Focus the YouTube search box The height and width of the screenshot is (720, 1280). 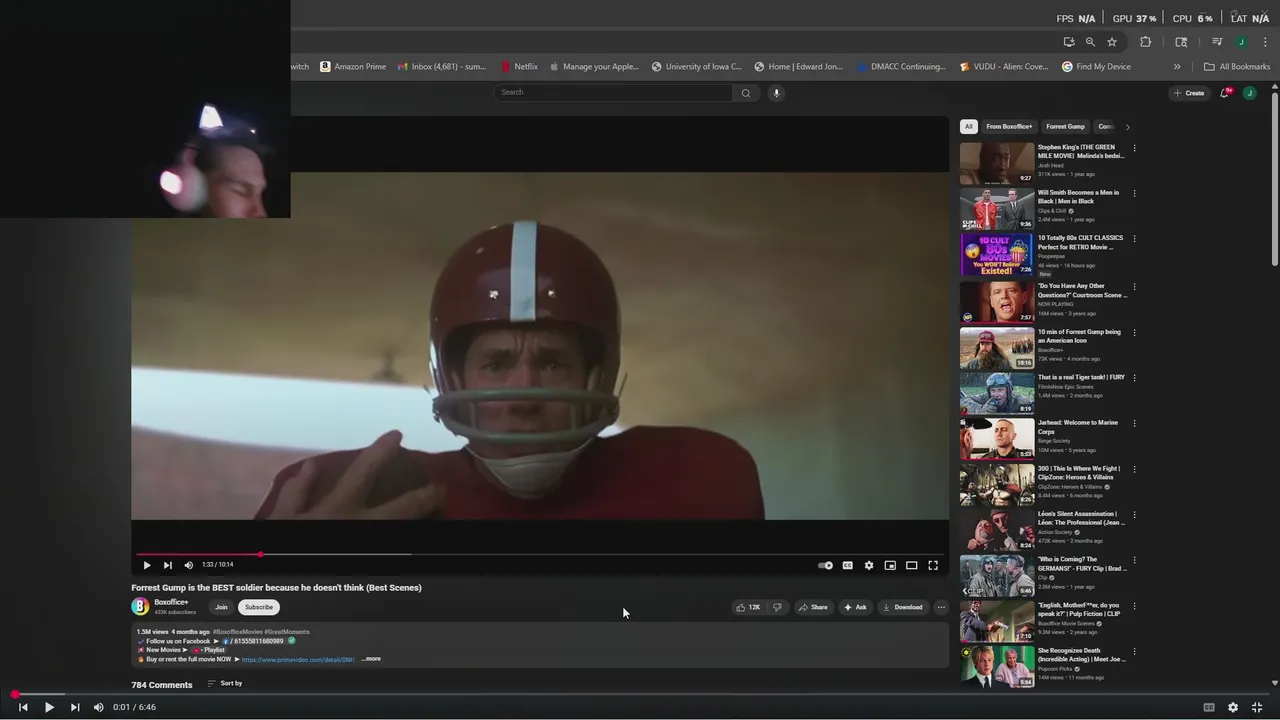tap(614, 92)
